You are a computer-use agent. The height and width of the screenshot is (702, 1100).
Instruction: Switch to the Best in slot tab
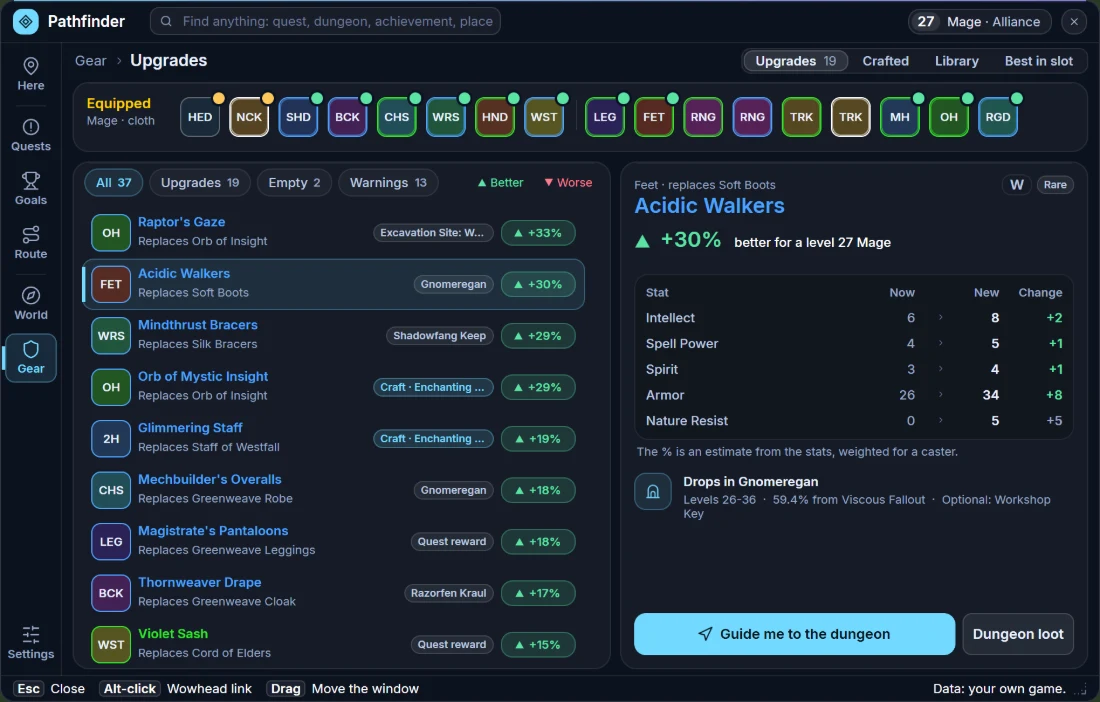1038,61
